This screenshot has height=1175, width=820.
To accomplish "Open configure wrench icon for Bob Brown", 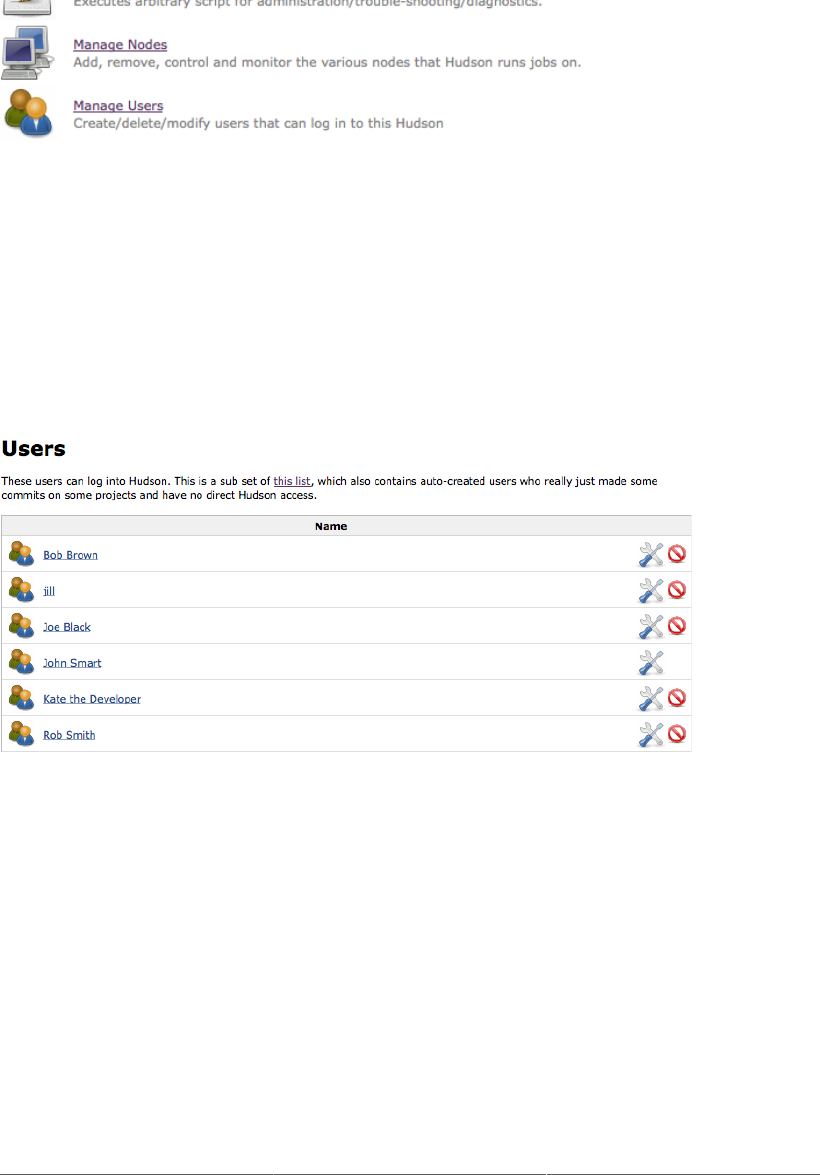I will 651,554.
